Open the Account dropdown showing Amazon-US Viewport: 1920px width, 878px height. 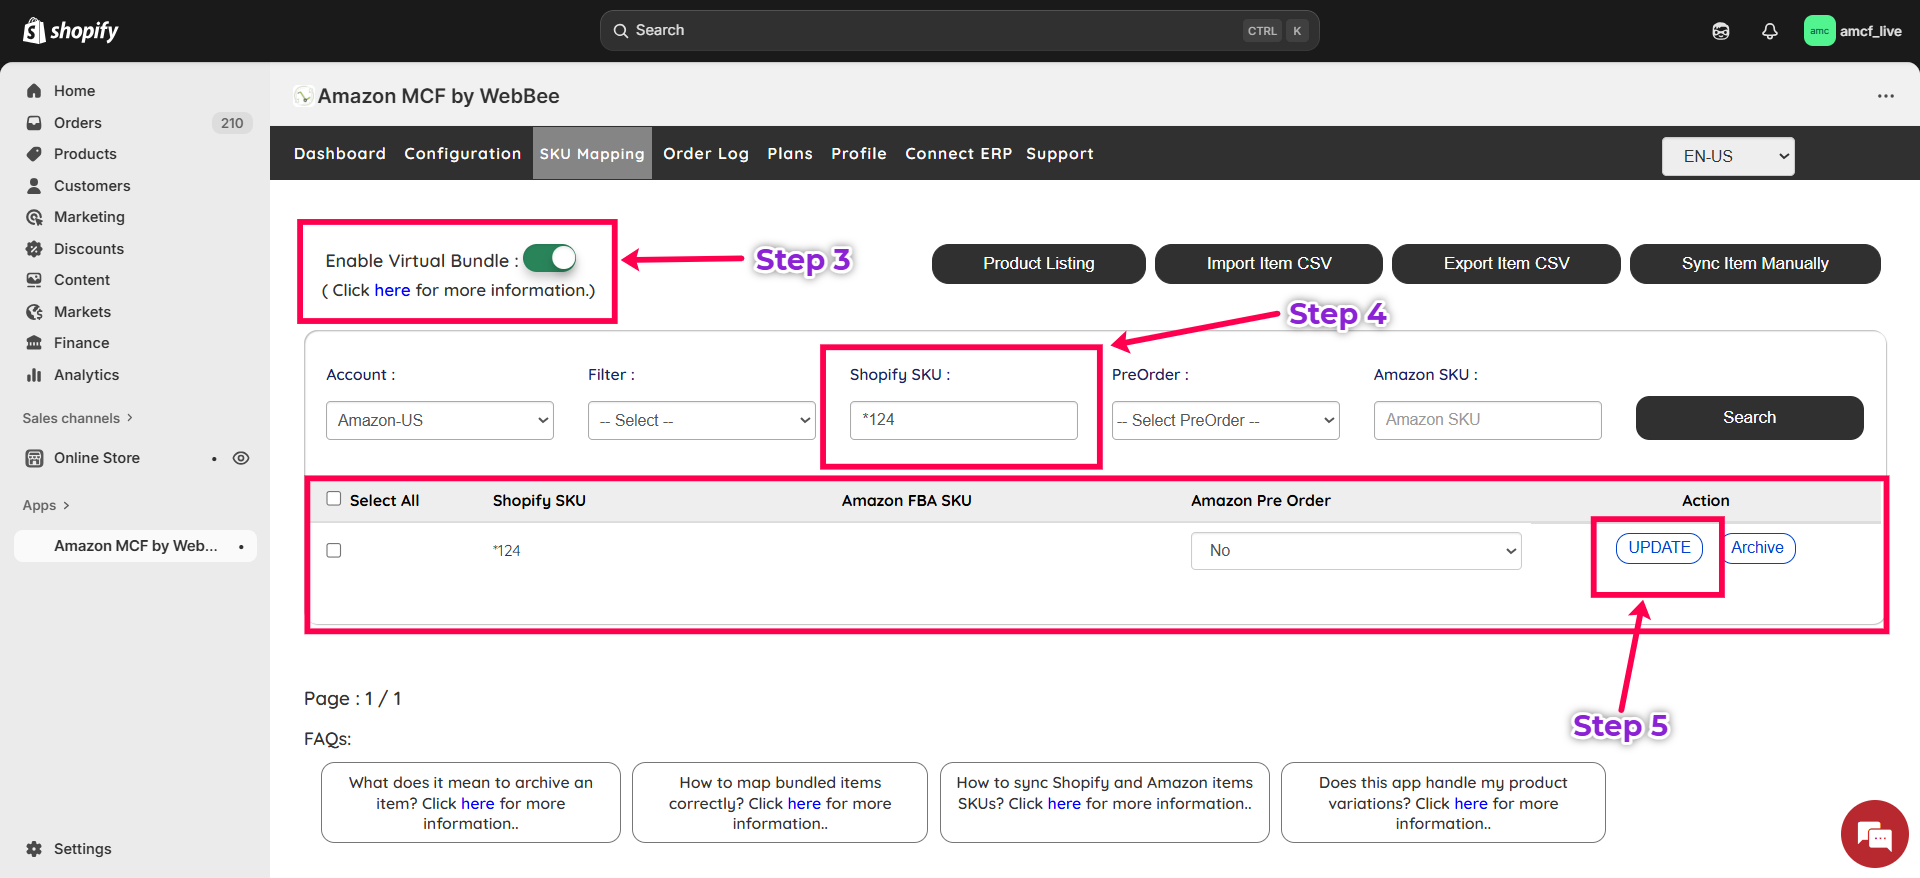439,420
